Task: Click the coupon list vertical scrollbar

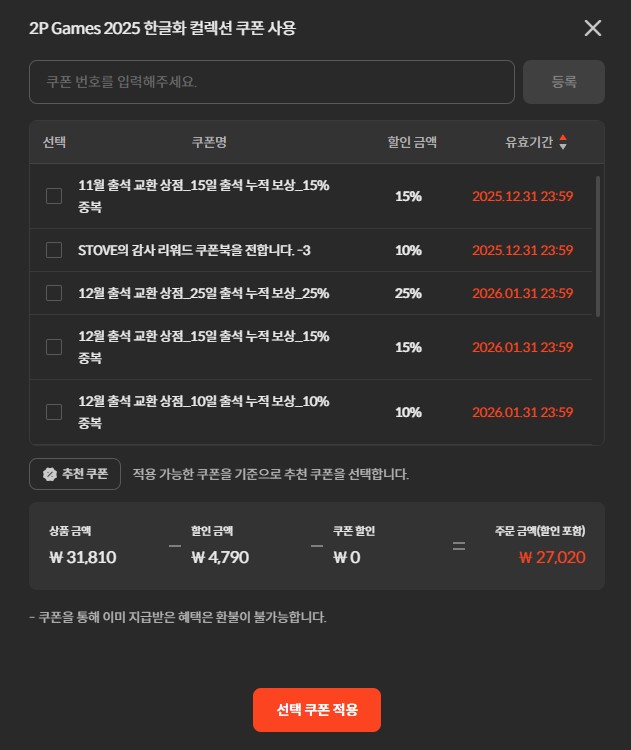Action: (598, 246)
